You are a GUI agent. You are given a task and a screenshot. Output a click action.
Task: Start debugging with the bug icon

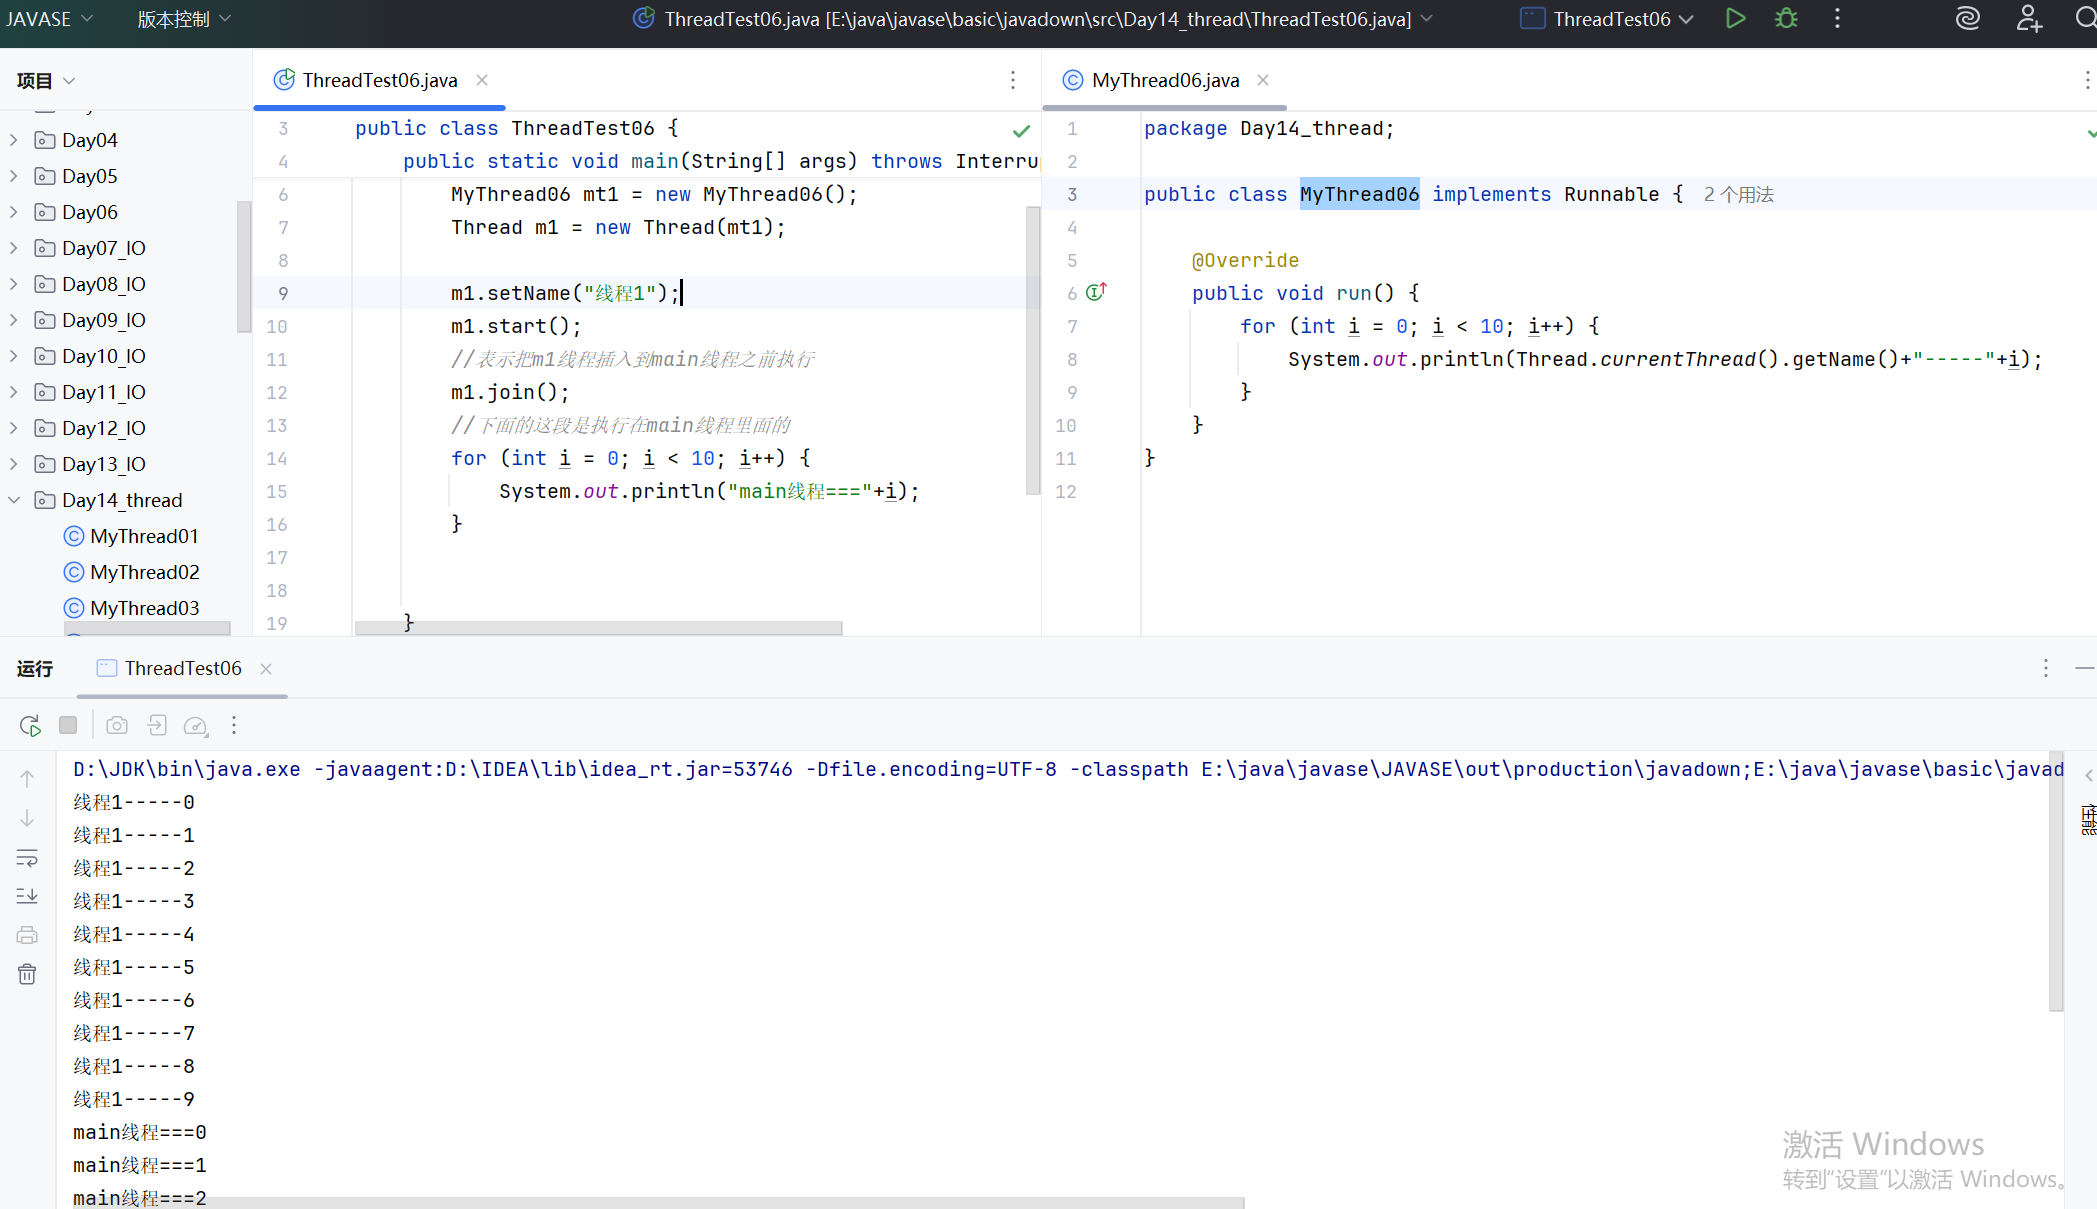pyautogui.click(x=1786, y=18)
